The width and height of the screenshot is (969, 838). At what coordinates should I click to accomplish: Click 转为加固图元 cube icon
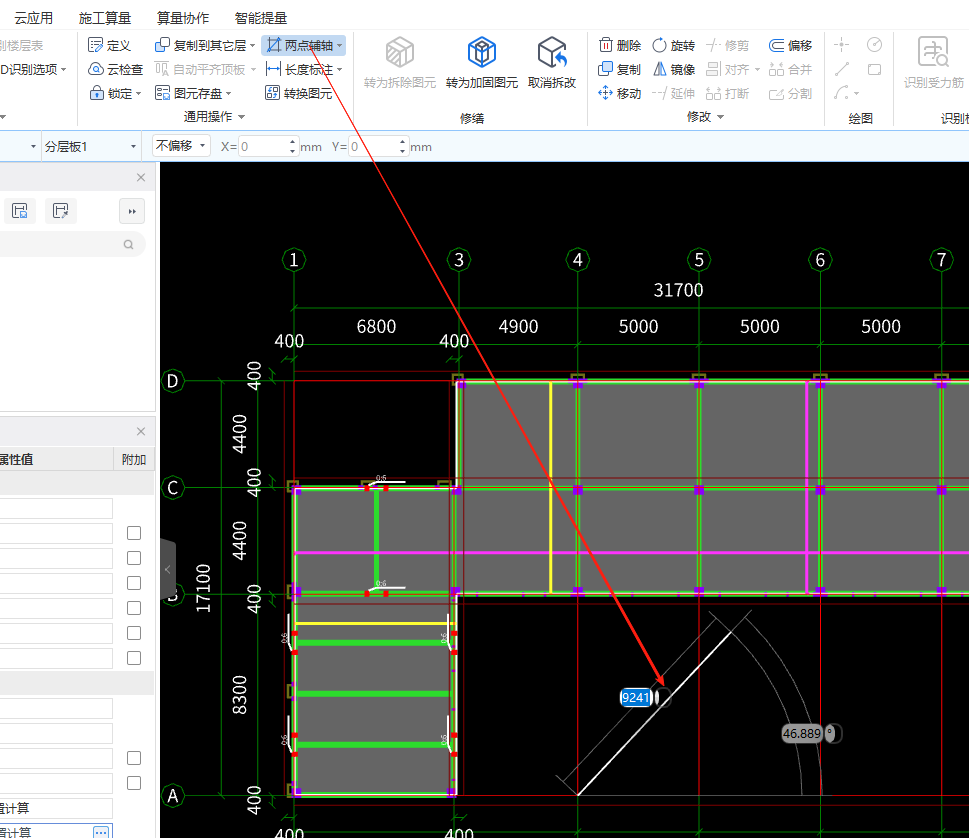click(x=481, y=52)
